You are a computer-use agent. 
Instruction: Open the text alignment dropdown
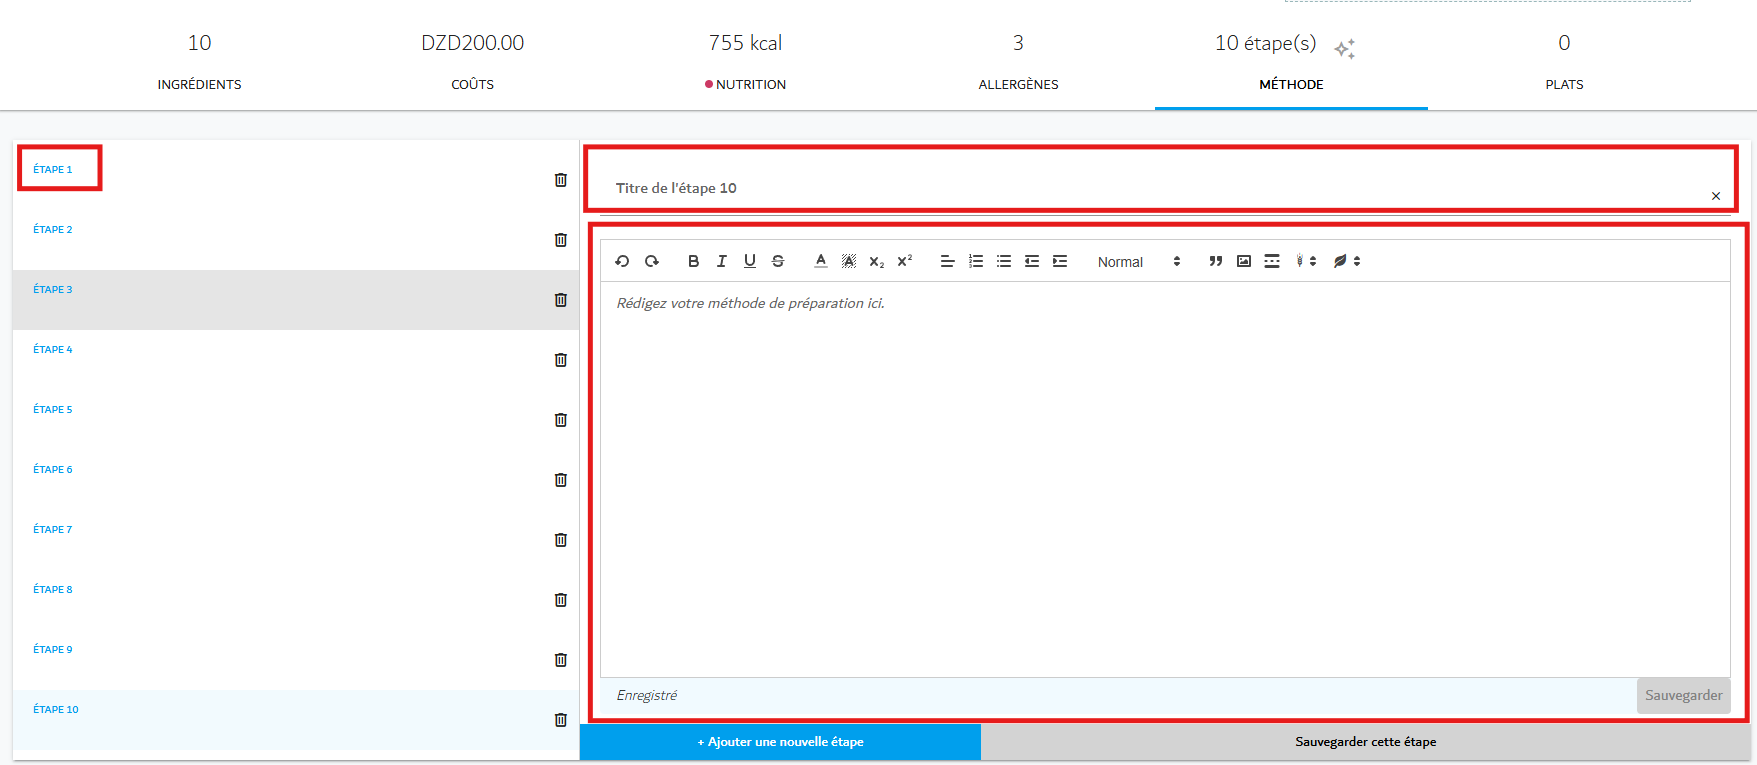click(947, 261)
